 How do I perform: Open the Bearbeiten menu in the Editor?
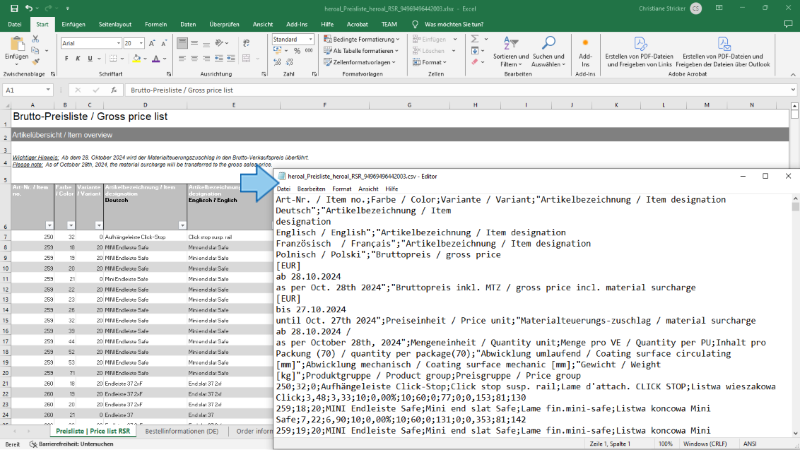[x=311, y=189]
